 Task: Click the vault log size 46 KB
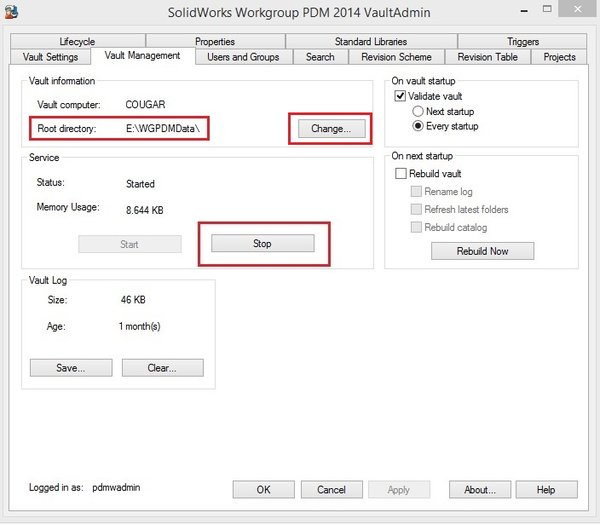click(133, 300)
